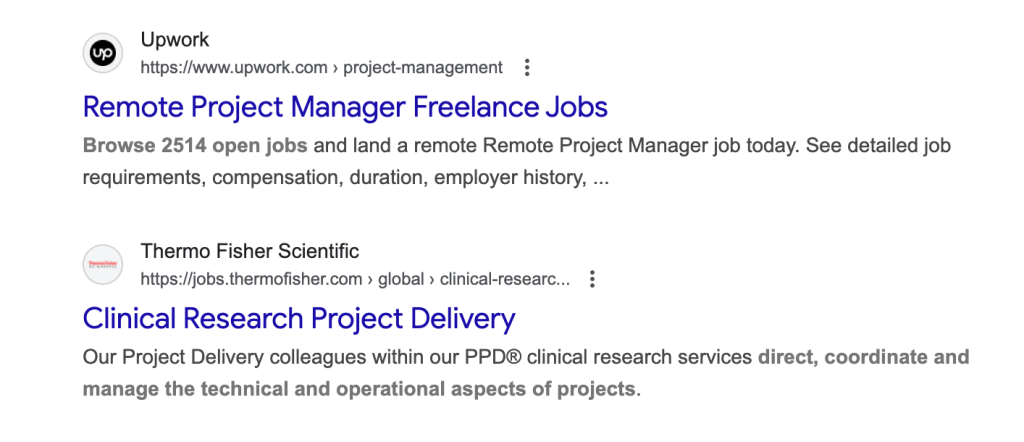Open the Thermo Fisher result's three-dot options
This screenshot has width=1024, height=442.
593,279
